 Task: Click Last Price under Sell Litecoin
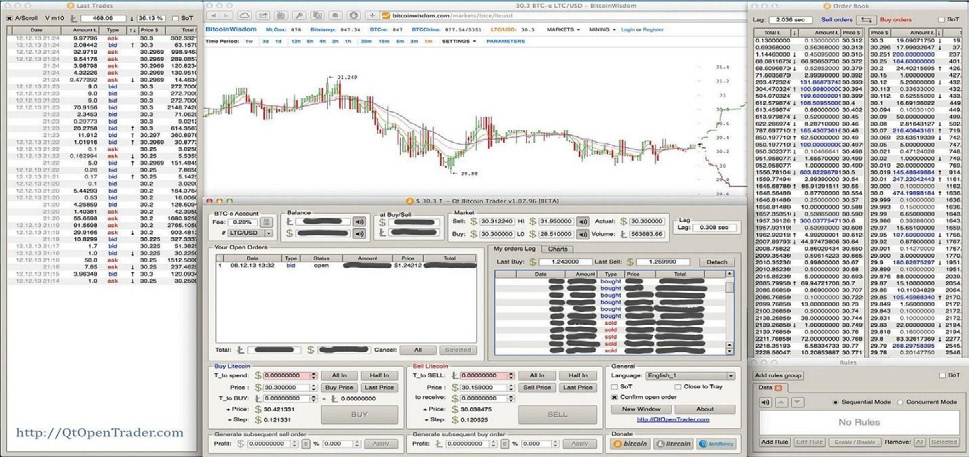click(577, 387)
